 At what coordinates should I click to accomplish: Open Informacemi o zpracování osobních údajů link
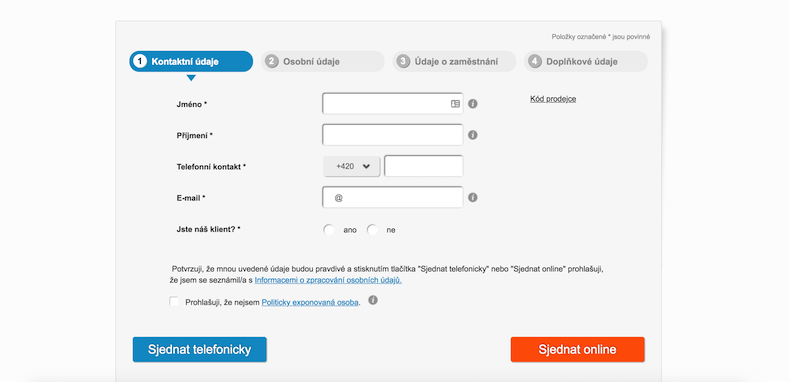[x=328, y=280]
